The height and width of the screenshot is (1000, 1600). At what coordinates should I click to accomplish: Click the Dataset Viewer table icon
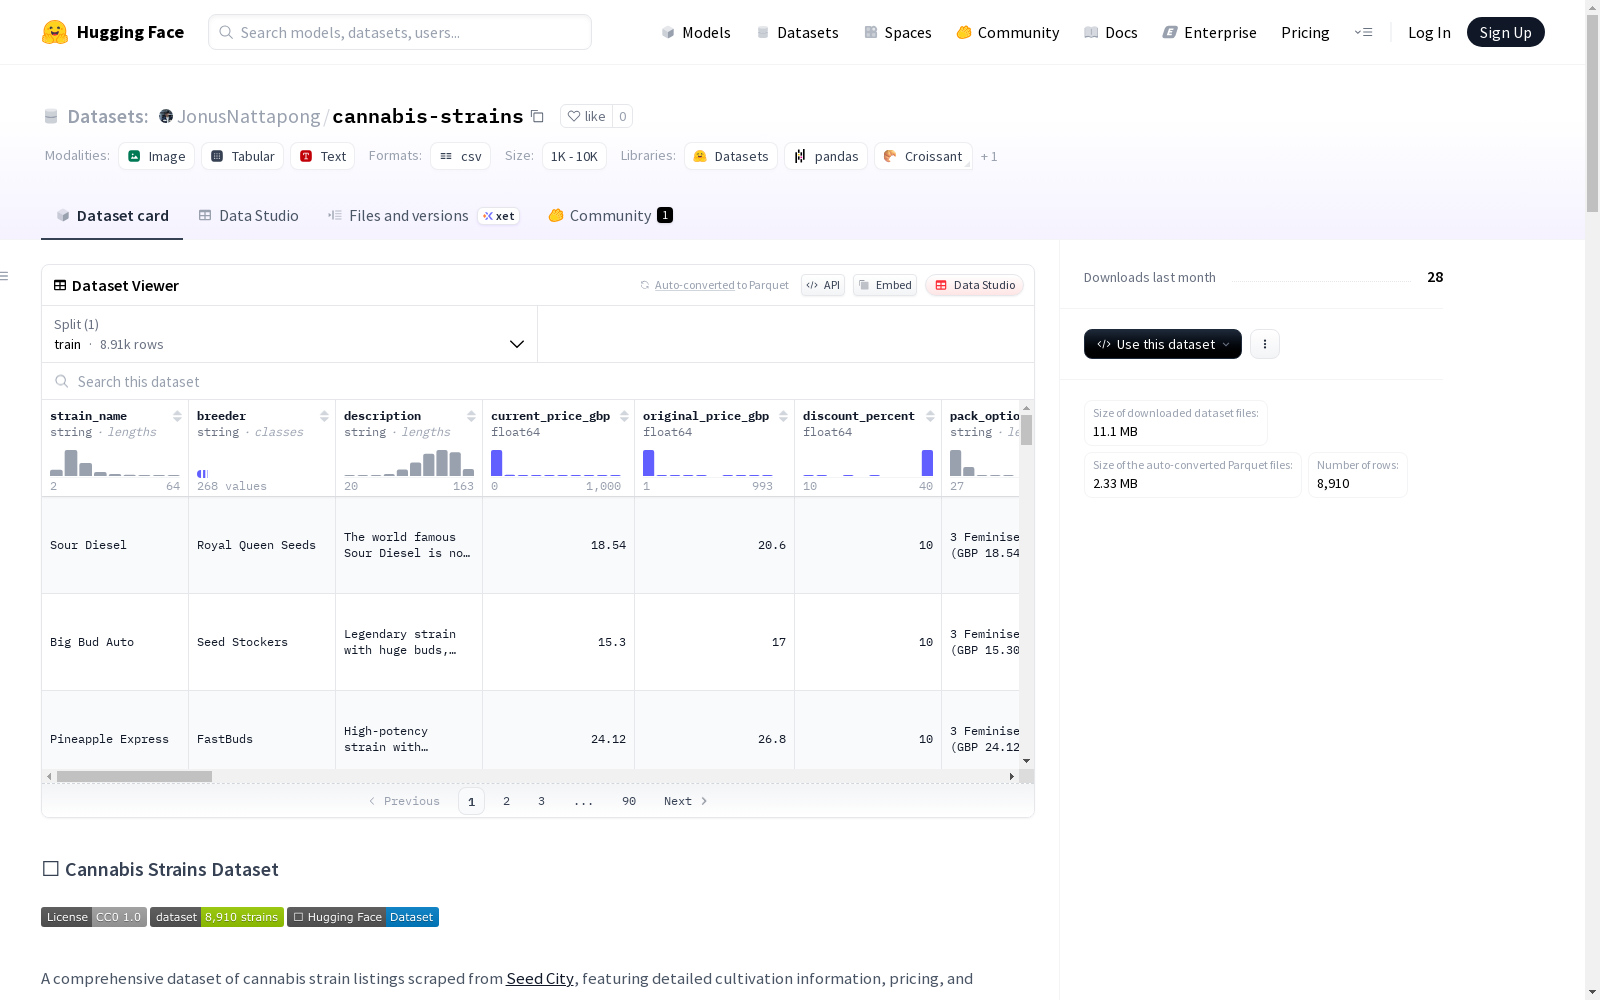60,285
